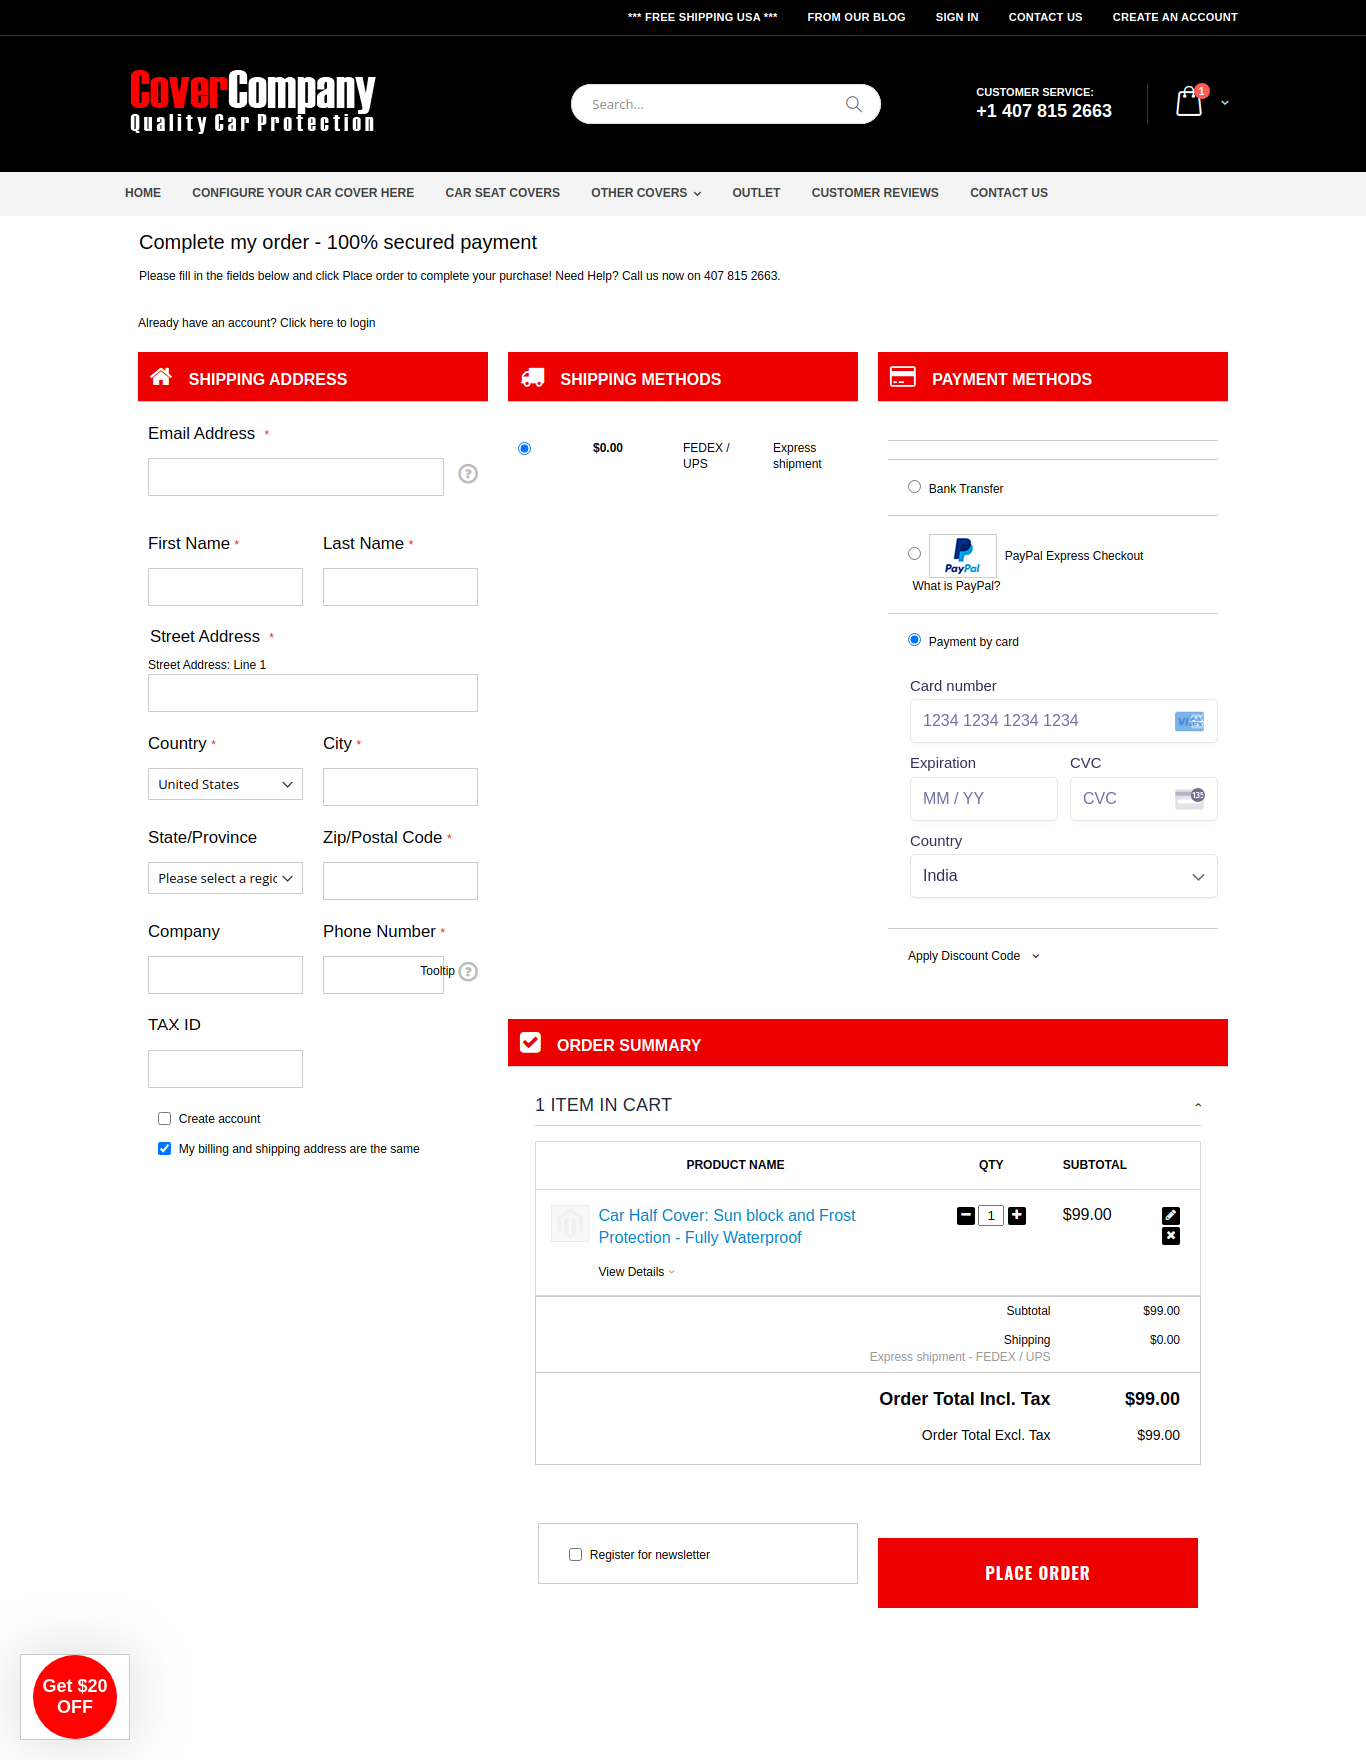1366x1760 pixels.
Task: Decrease item quantity with minus icon
Action: (x=966, y=1216)
